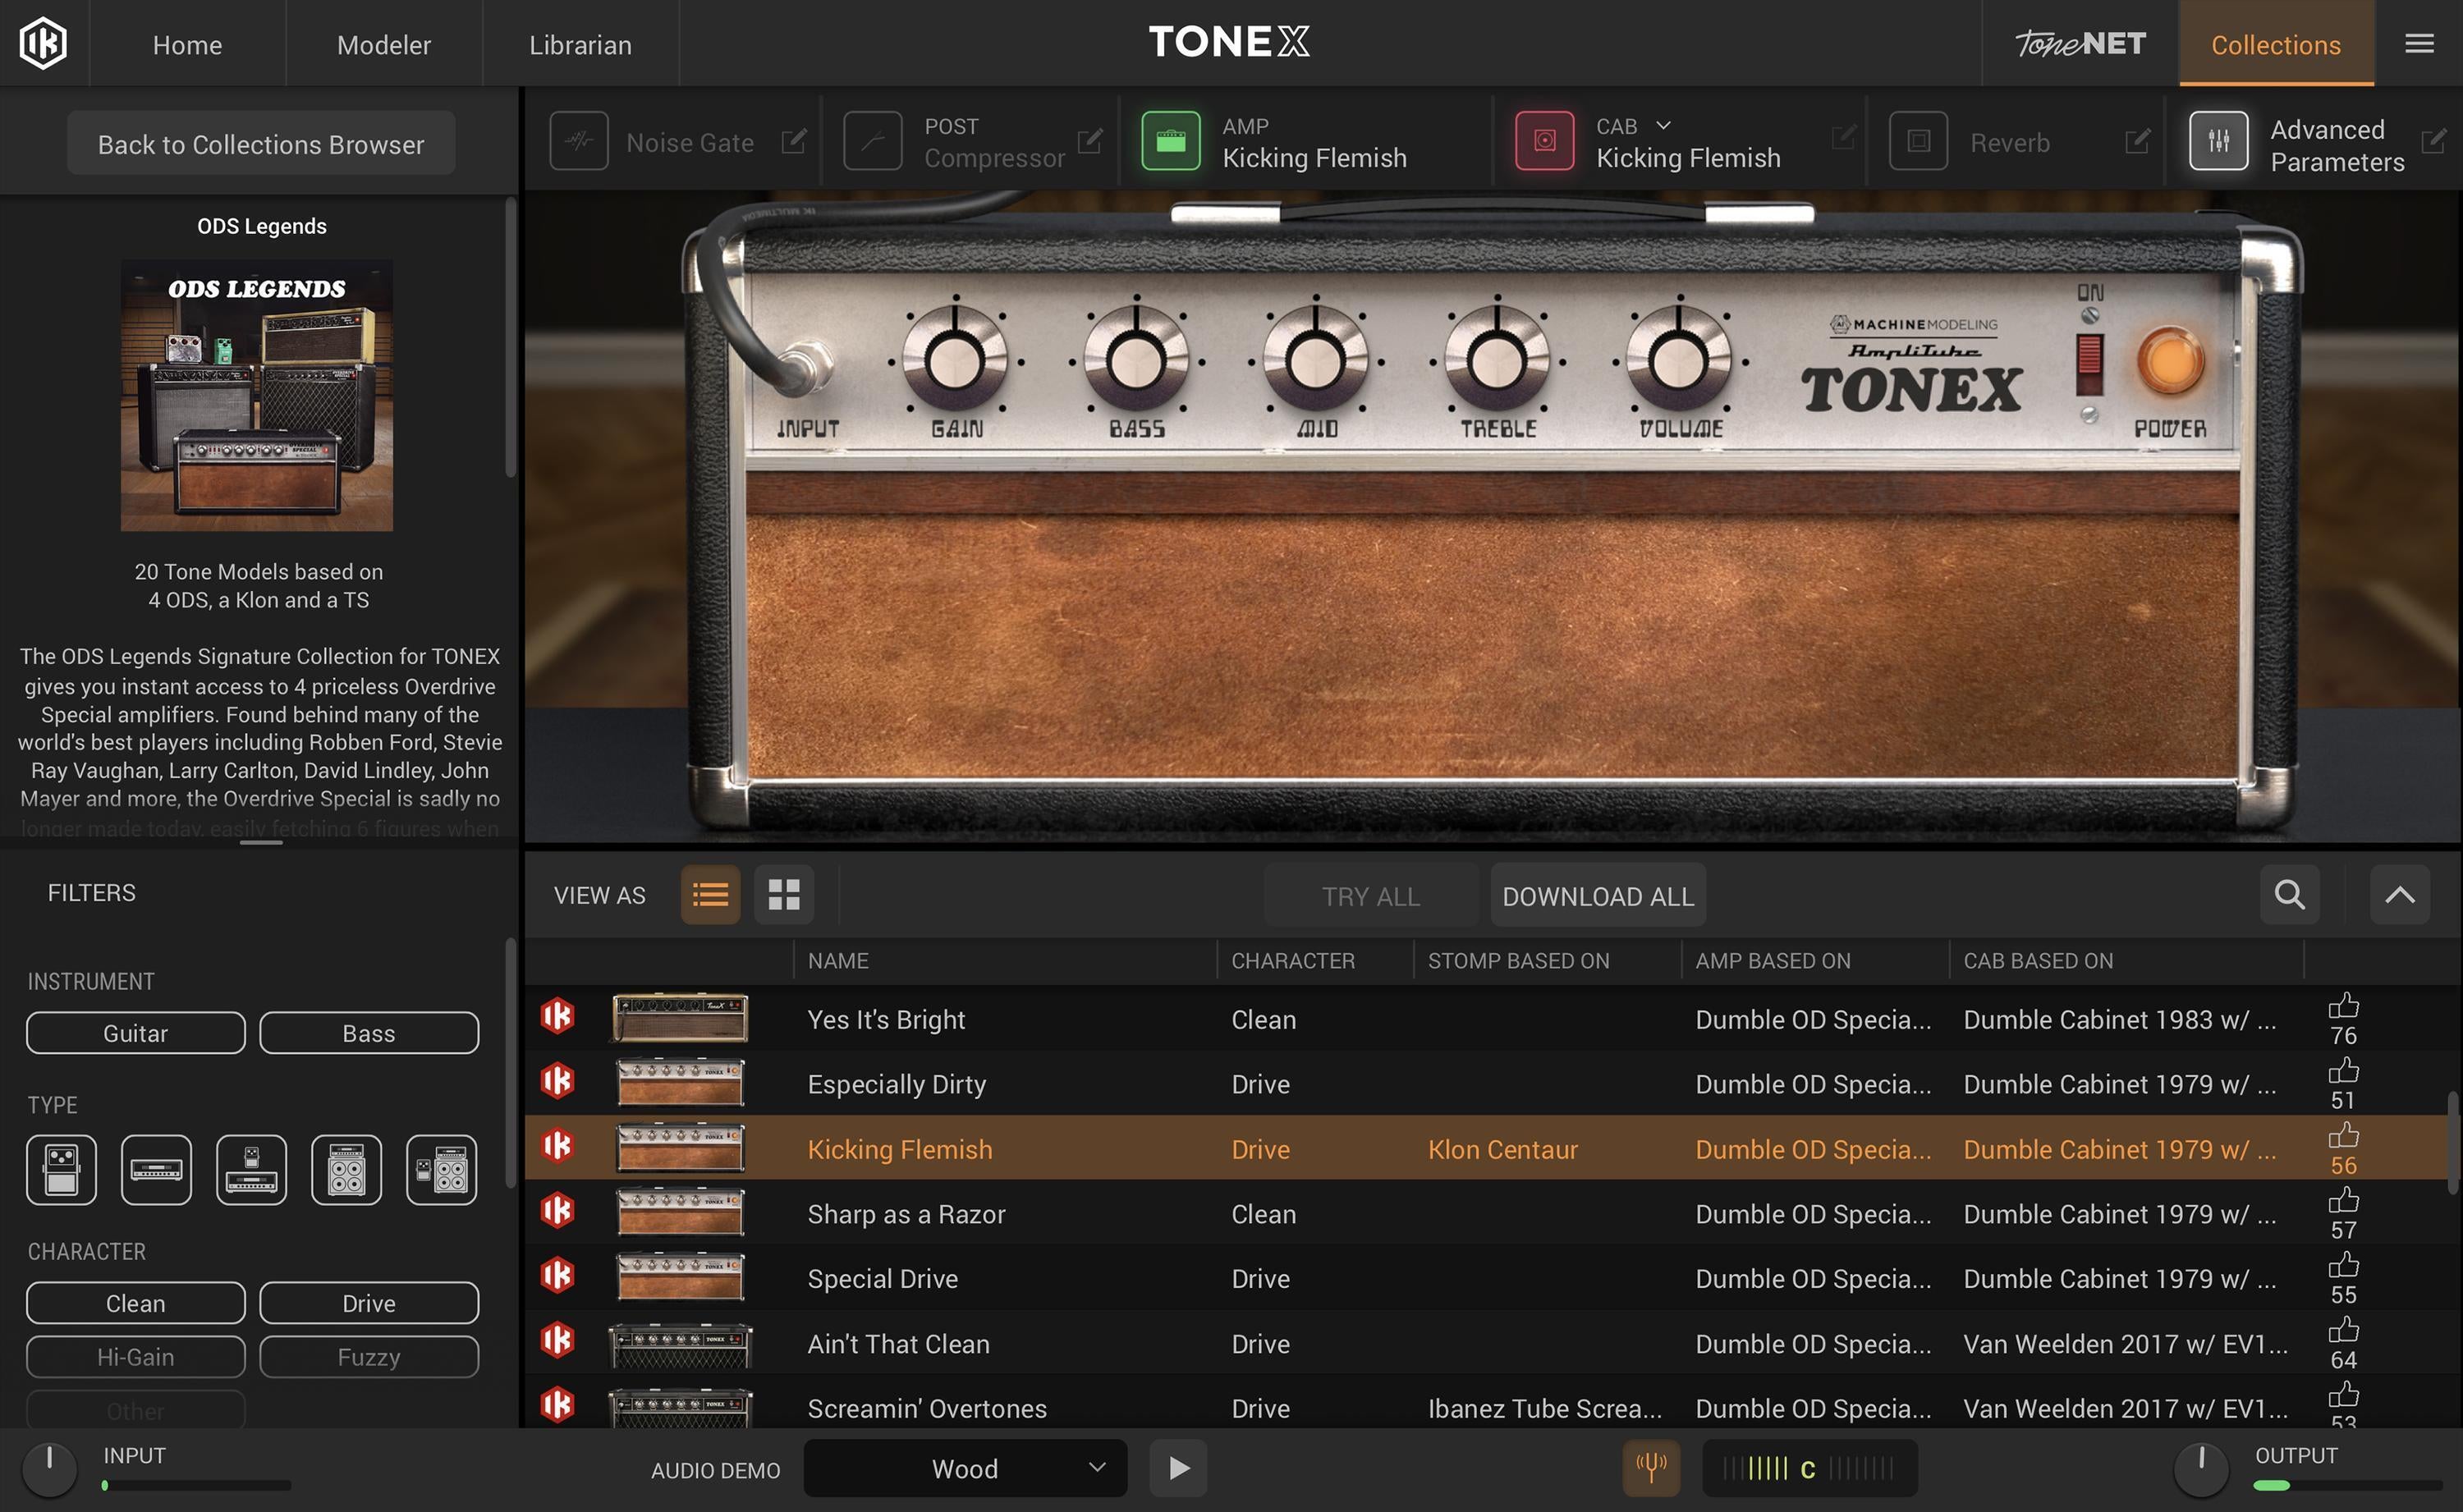Toggle the AMP block Kicking Flemish
Screen dimensions: 2463x1512
coord(1172,140)
